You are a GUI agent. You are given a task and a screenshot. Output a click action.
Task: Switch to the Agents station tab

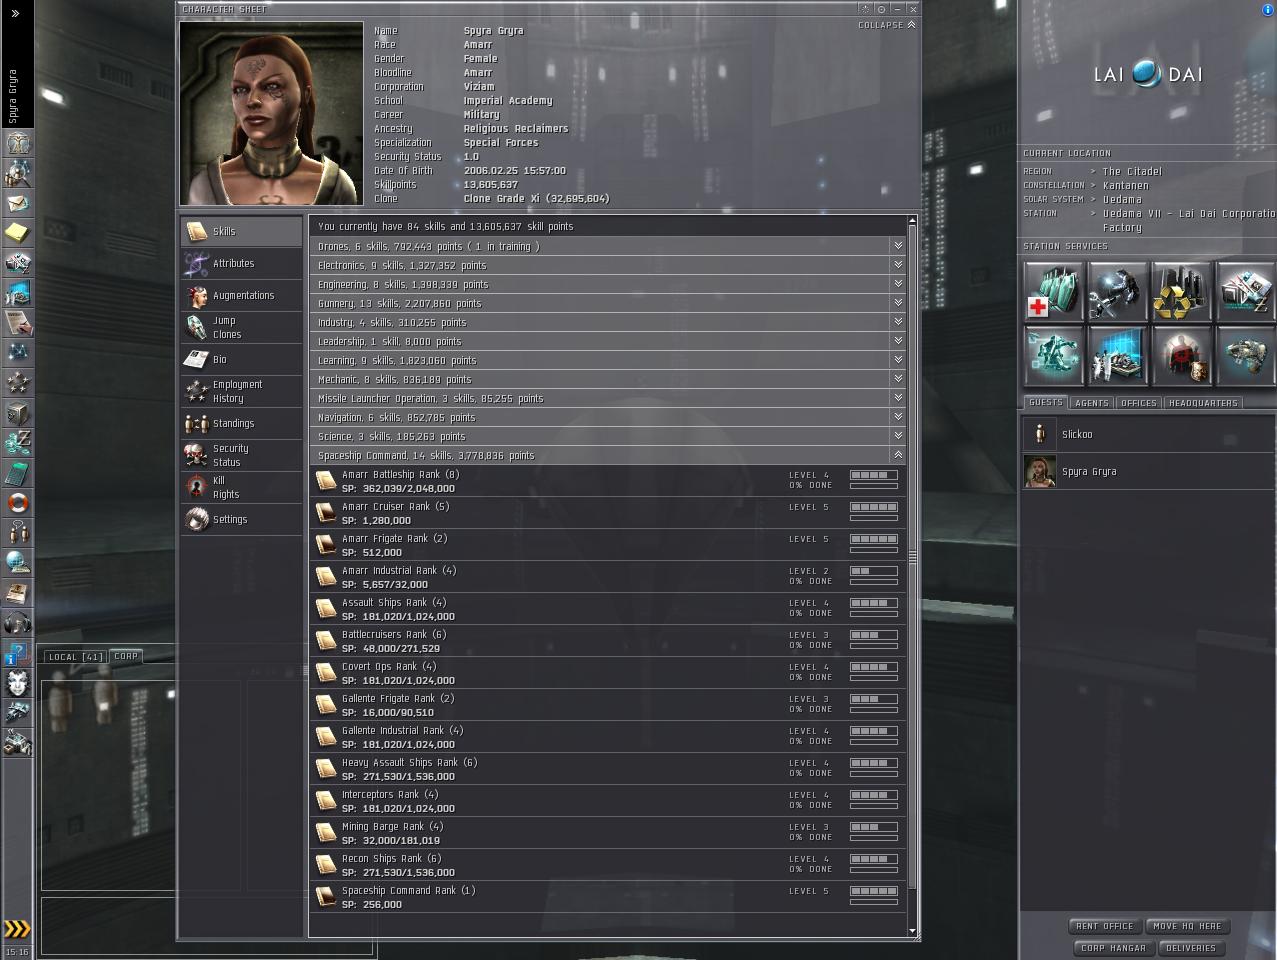[1091, 403]
